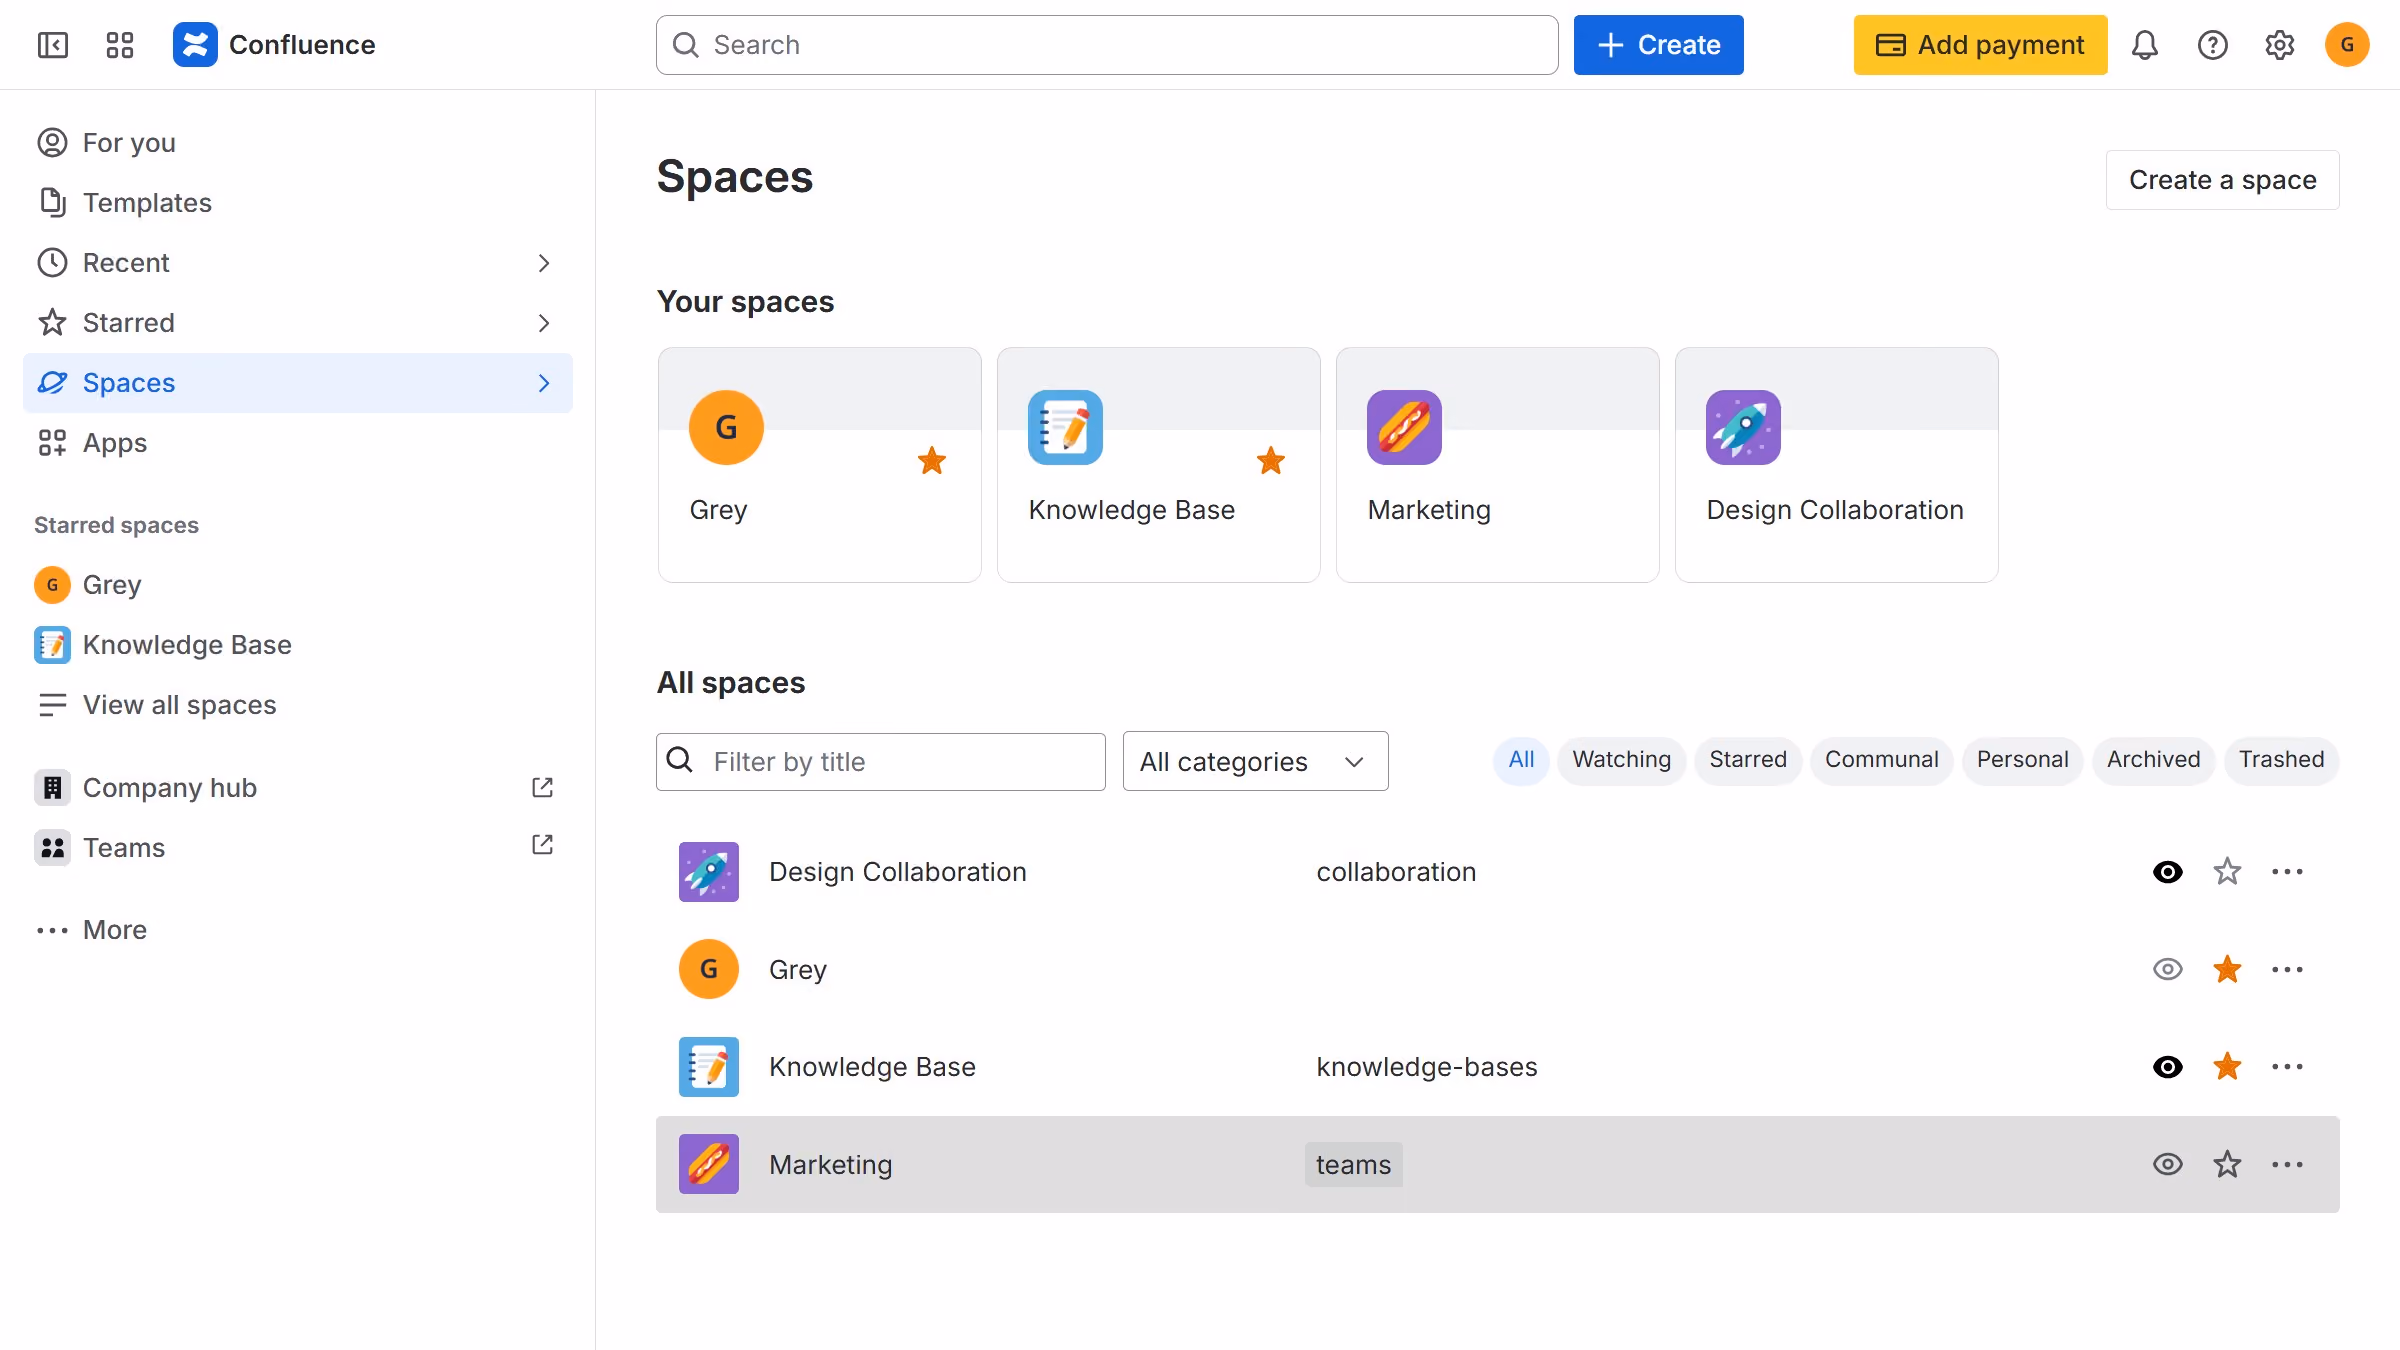Click Add payment button

pos(1980,45)
